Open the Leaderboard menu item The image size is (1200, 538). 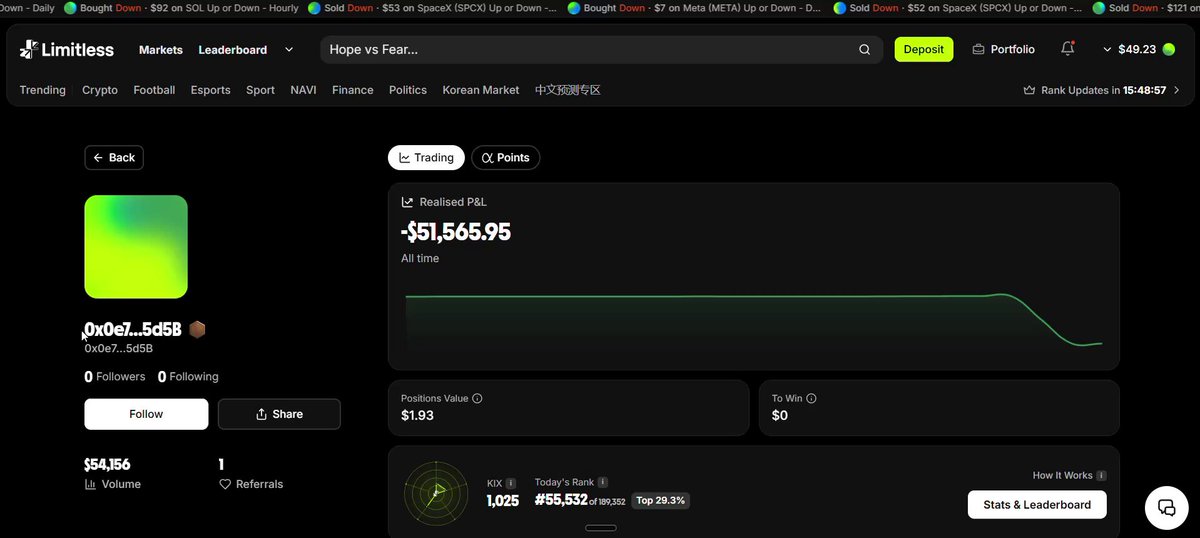pyautogui.click(x=232, y=50)
